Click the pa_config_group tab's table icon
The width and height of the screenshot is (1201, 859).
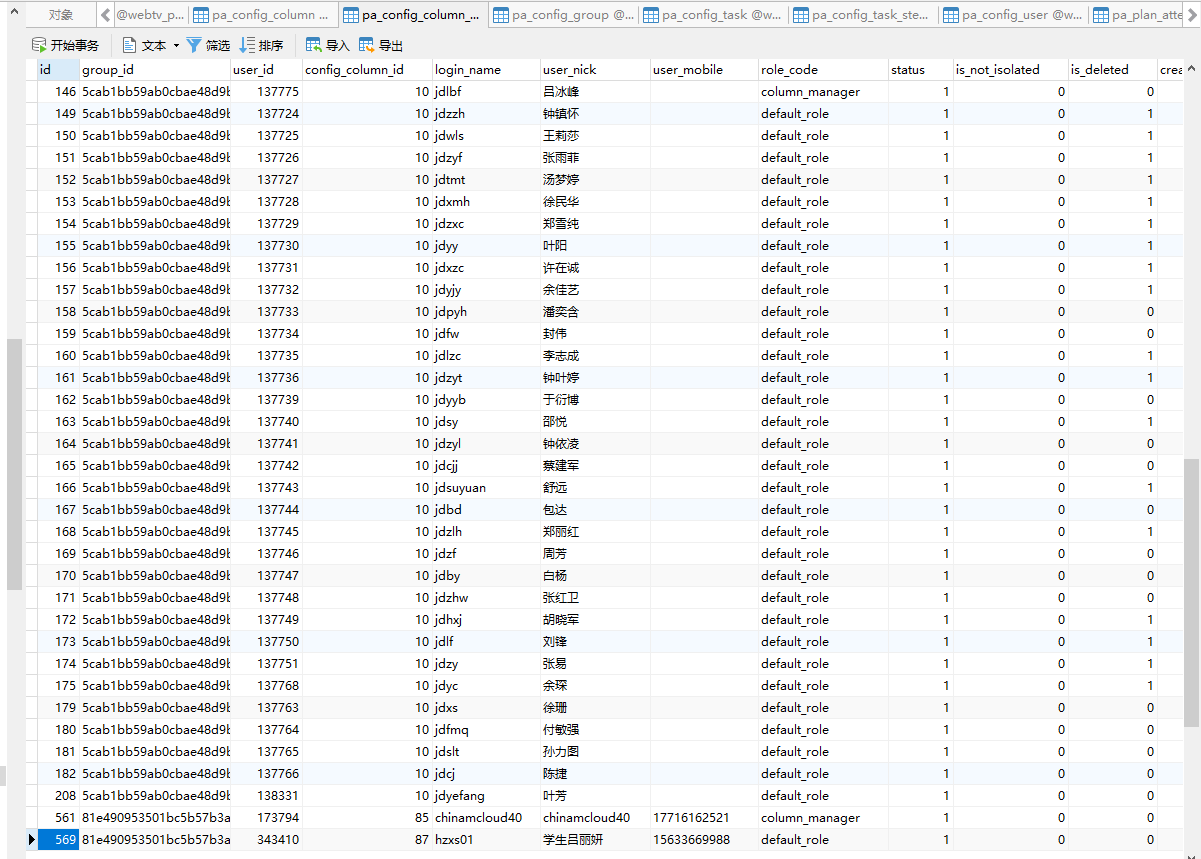pyautogui.click(x=501, y=15)
